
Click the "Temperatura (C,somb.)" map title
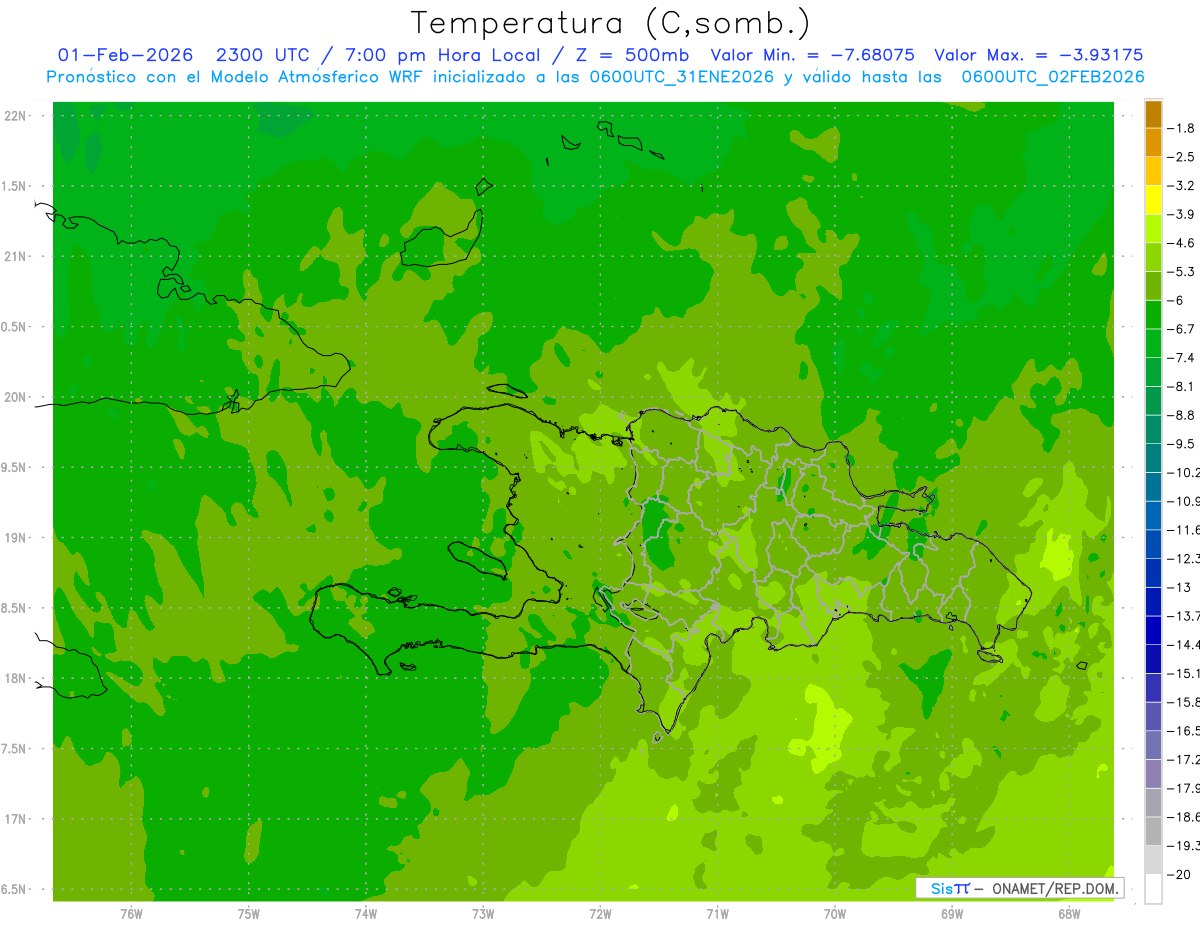pyautogui.click(x=611, y=23)
